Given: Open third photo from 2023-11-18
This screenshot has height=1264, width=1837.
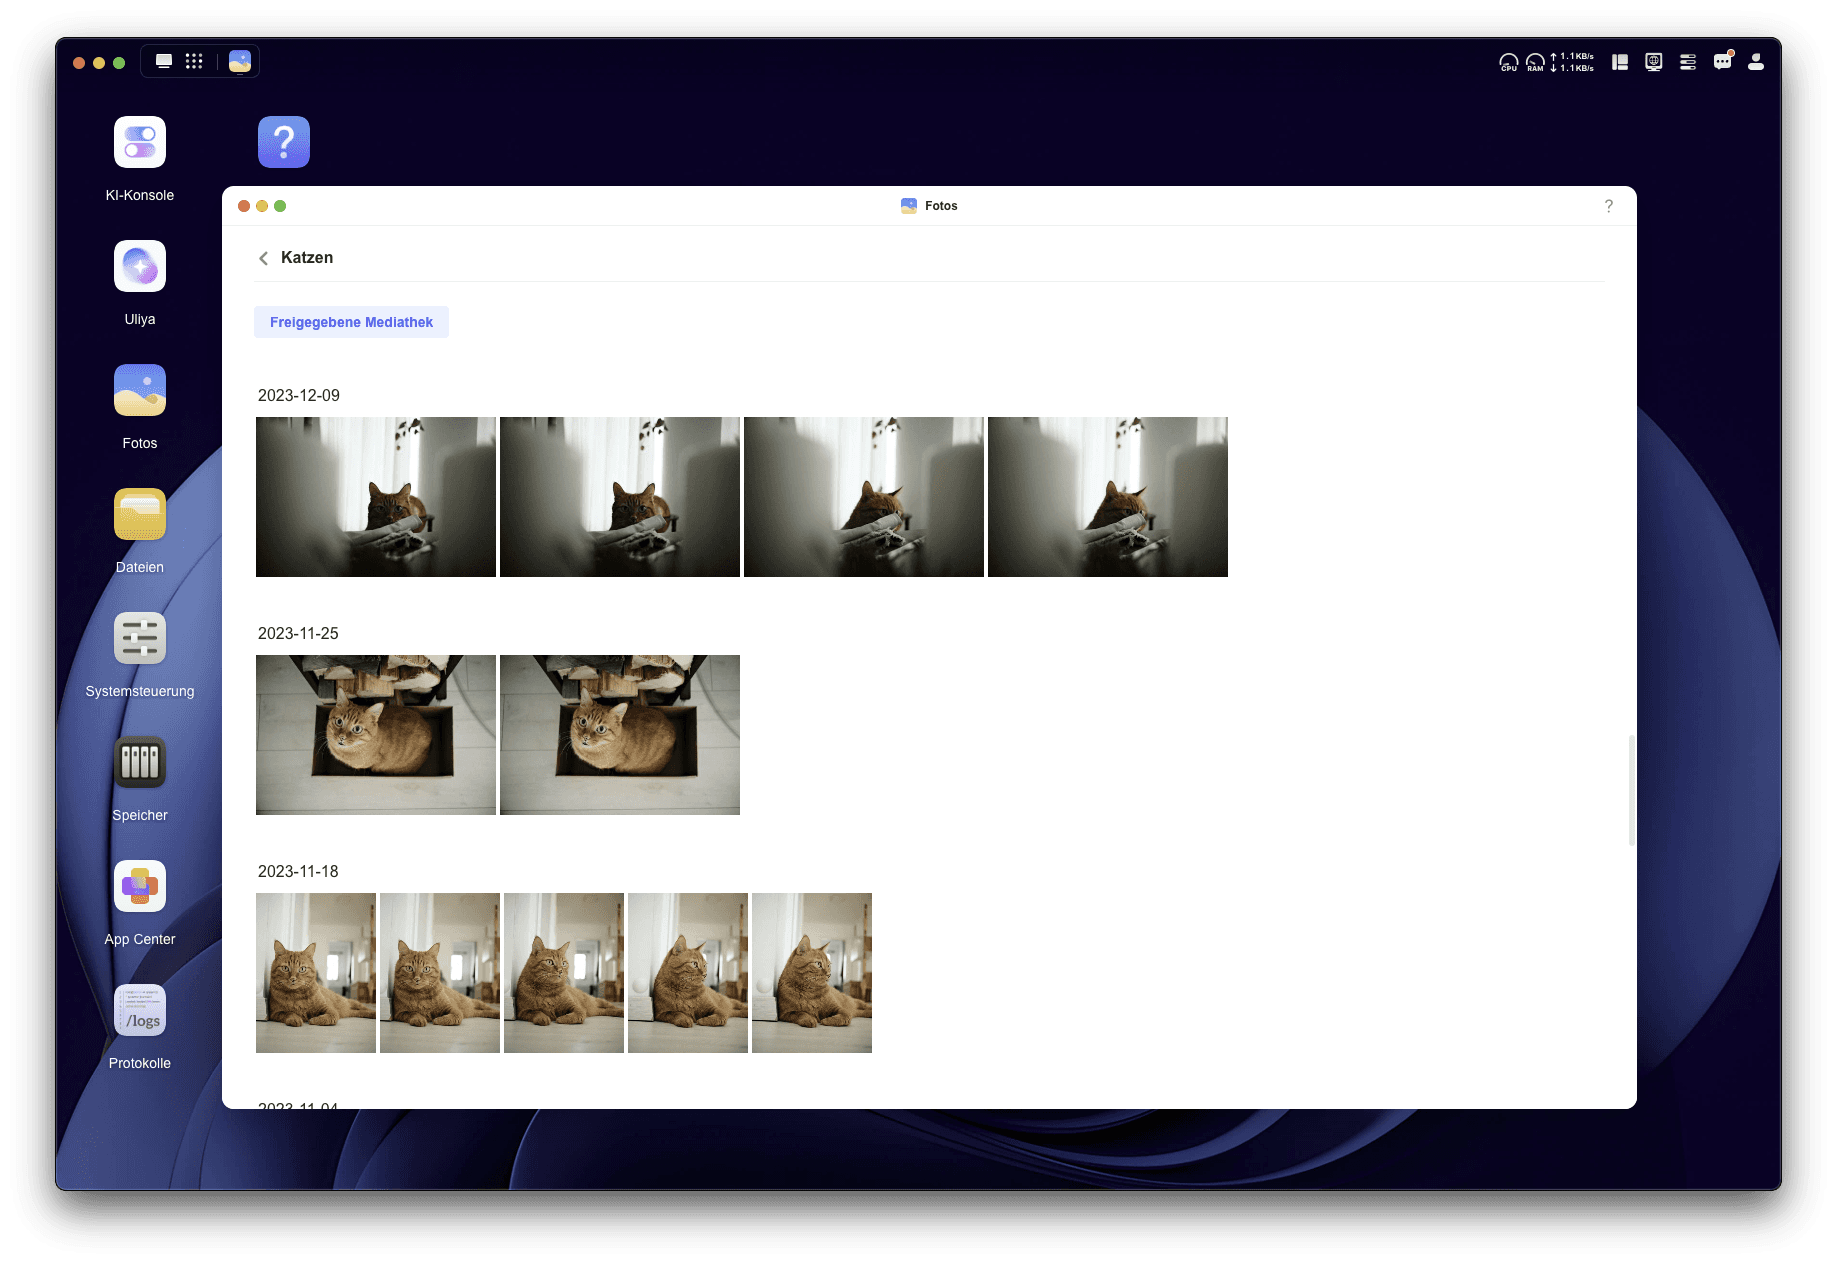Looking at the screenshot, I should point(564,973).
